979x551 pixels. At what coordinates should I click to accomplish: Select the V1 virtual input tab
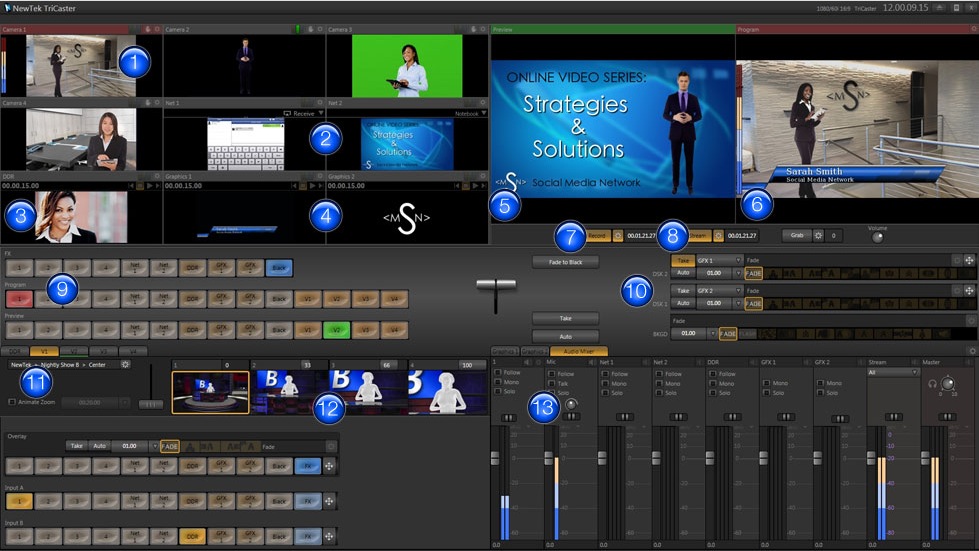(44, 351)
